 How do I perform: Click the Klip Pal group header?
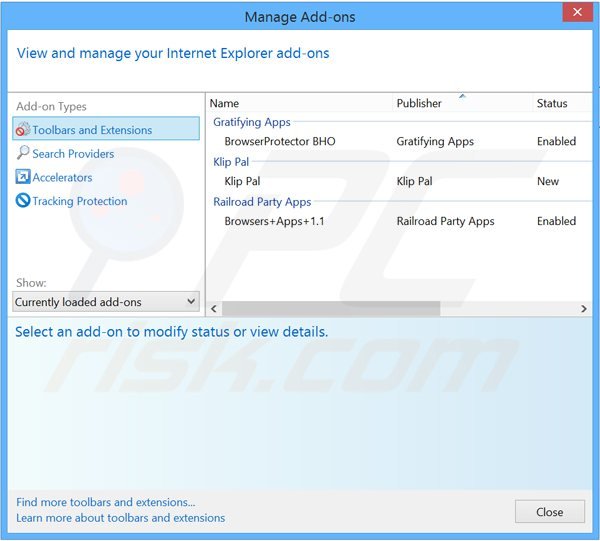coord(231,162)
